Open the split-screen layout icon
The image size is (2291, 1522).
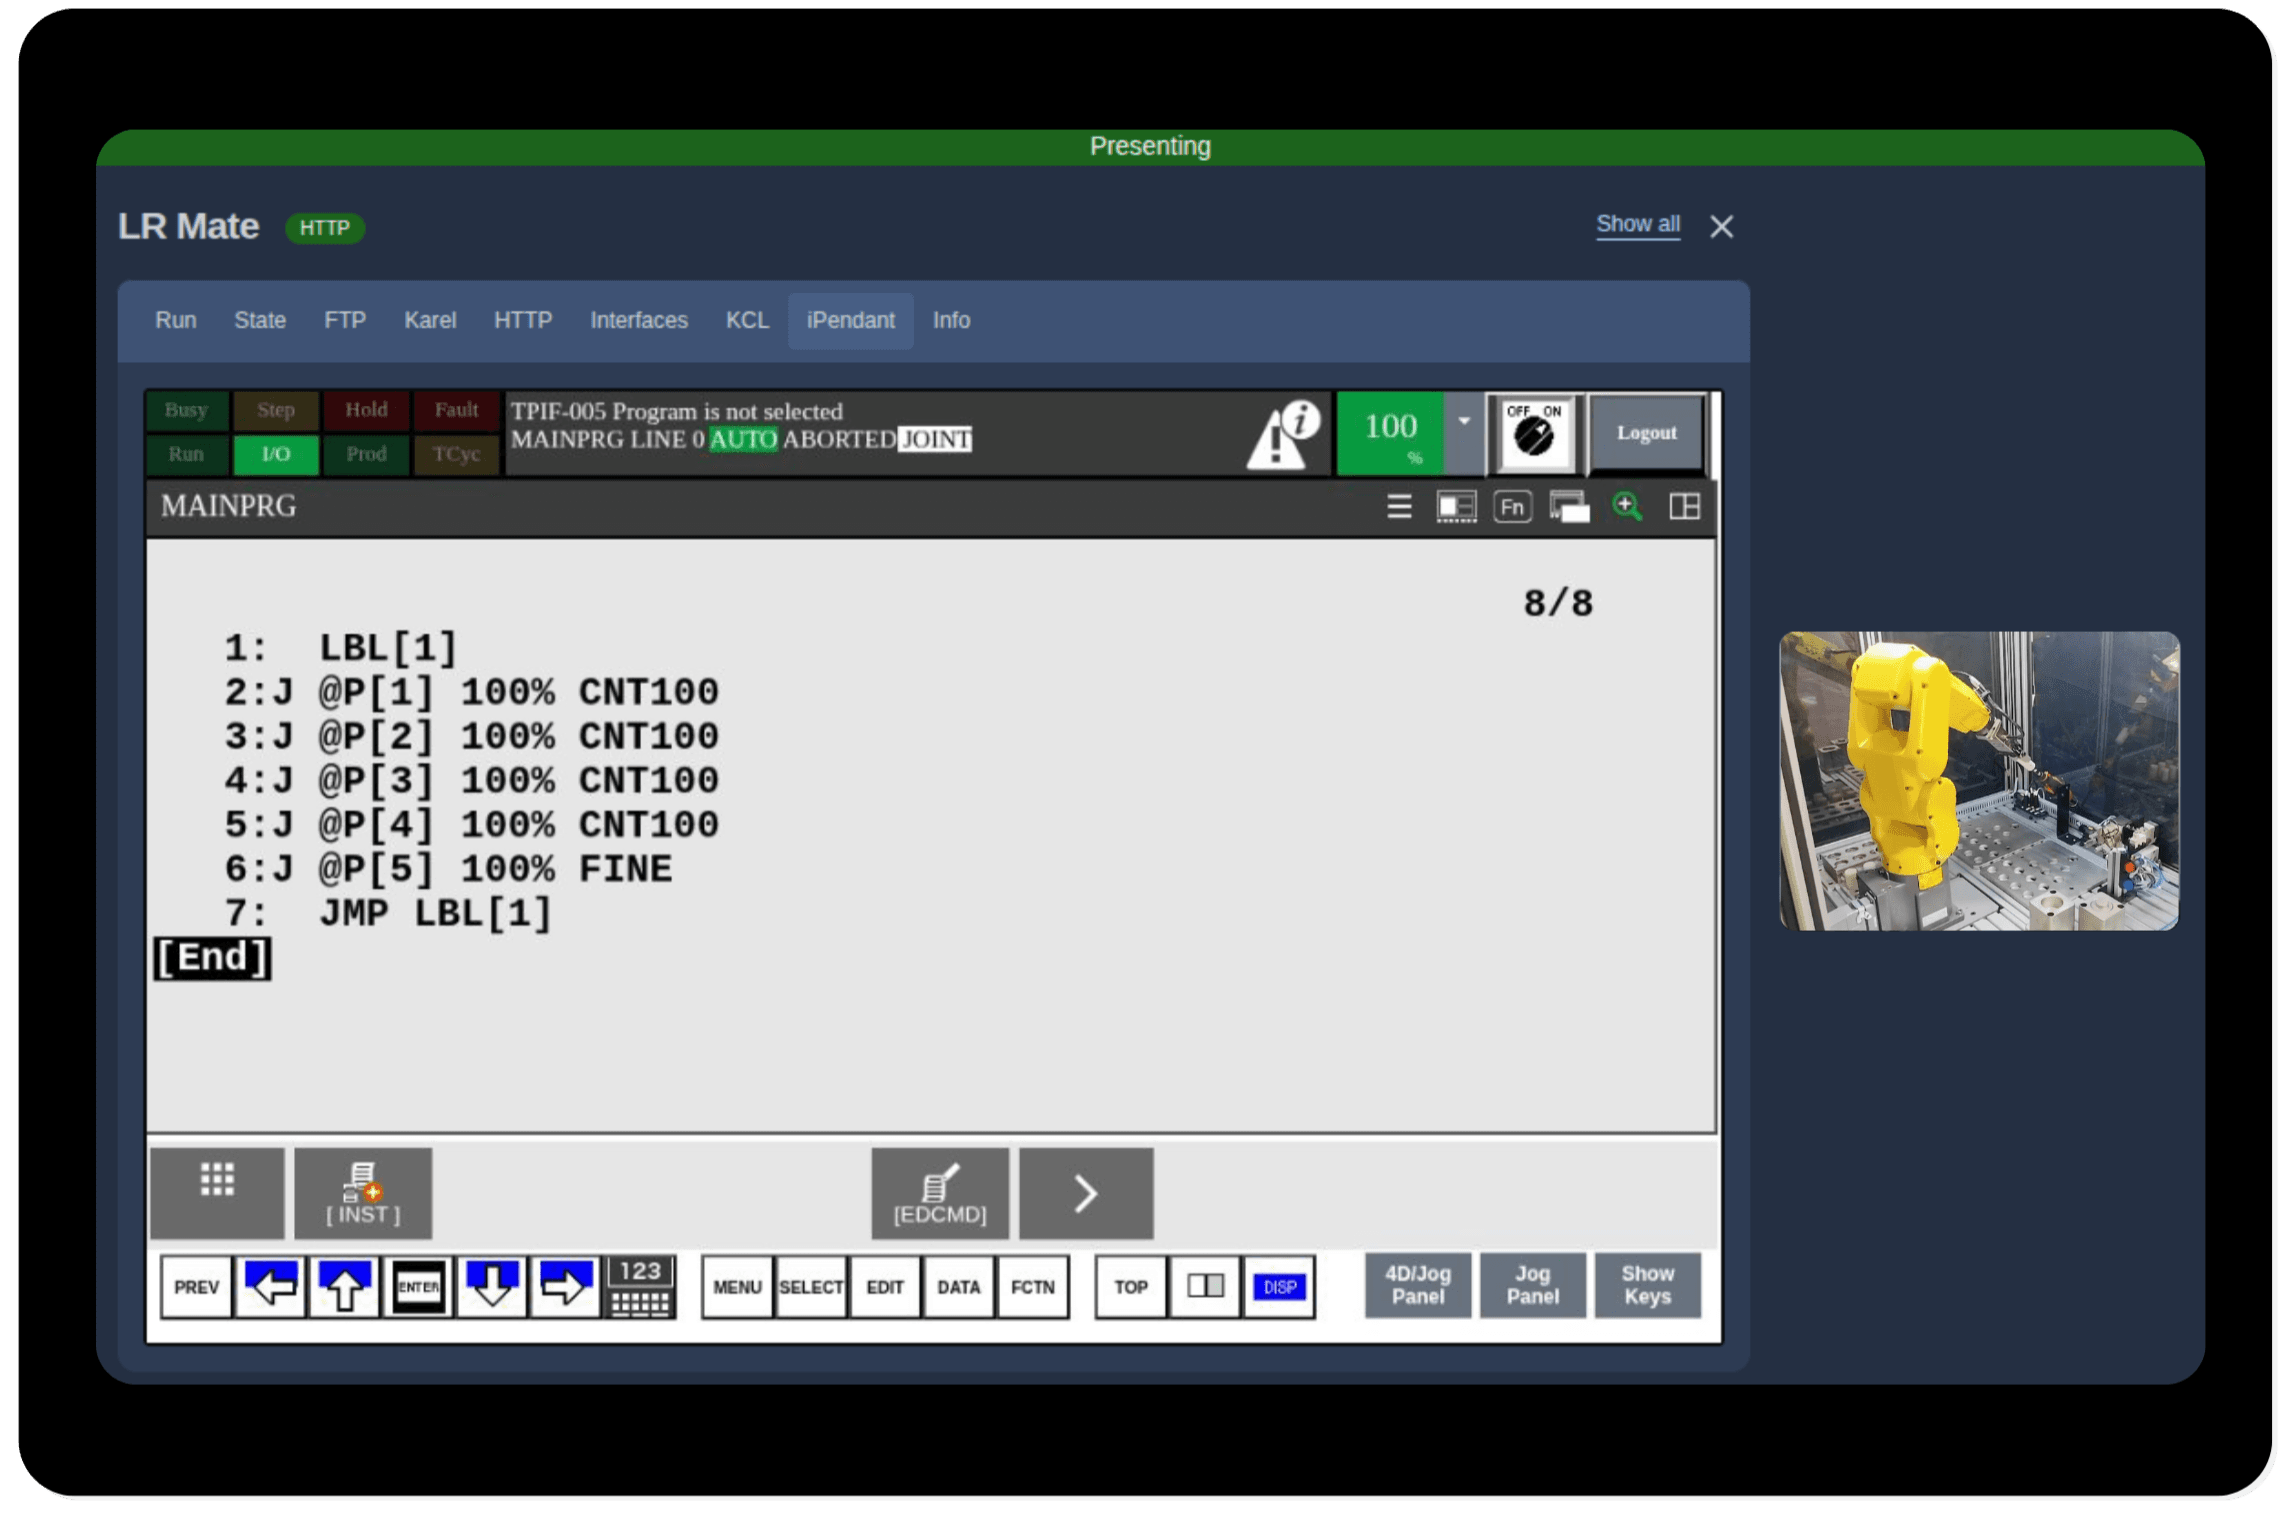coord(1686,507)
